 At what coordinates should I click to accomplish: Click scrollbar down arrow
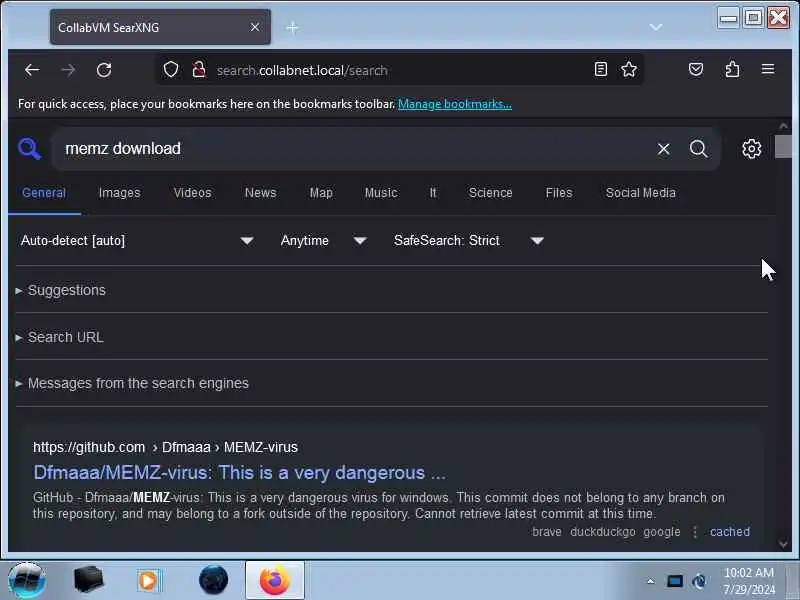click(x=783, y=544)
